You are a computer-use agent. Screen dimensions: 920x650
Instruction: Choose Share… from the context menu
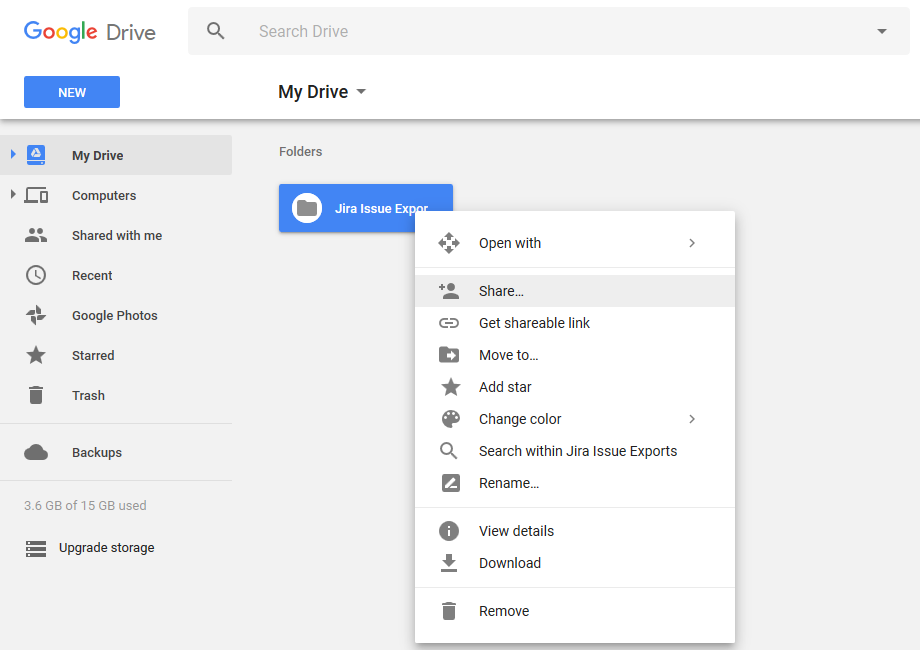(x=501, y=291)
